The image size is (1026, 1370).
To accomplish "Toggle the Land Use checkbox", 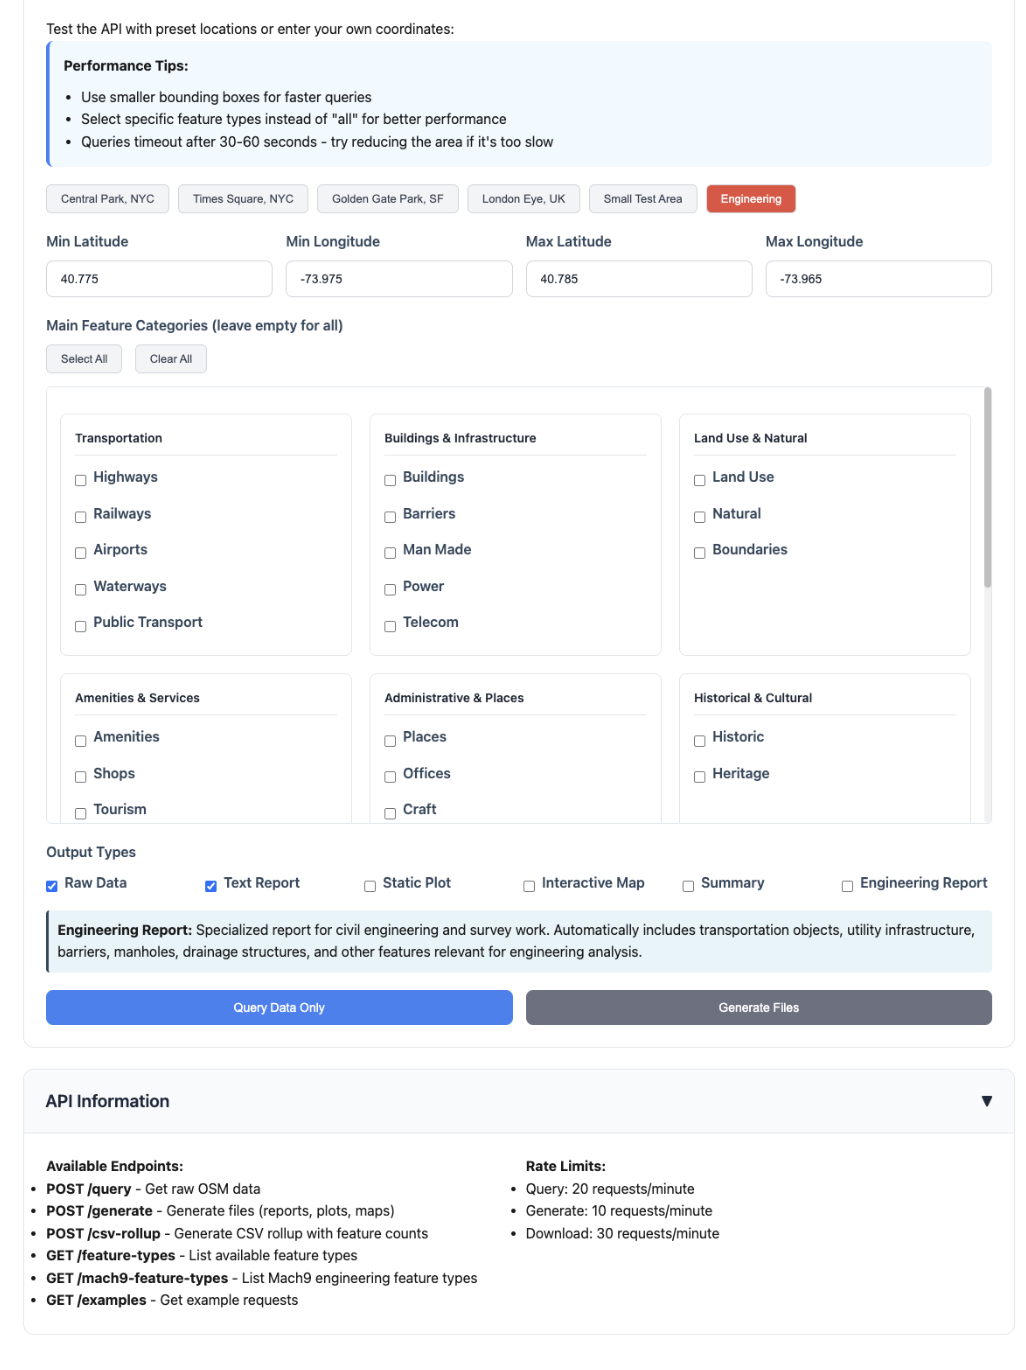I will pyautogui.click(x=700, y=480).
